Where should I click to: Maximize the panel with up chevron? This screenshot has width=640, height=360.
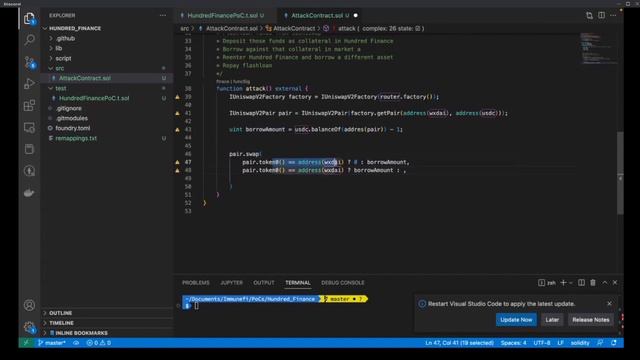(x=605, y=282)
